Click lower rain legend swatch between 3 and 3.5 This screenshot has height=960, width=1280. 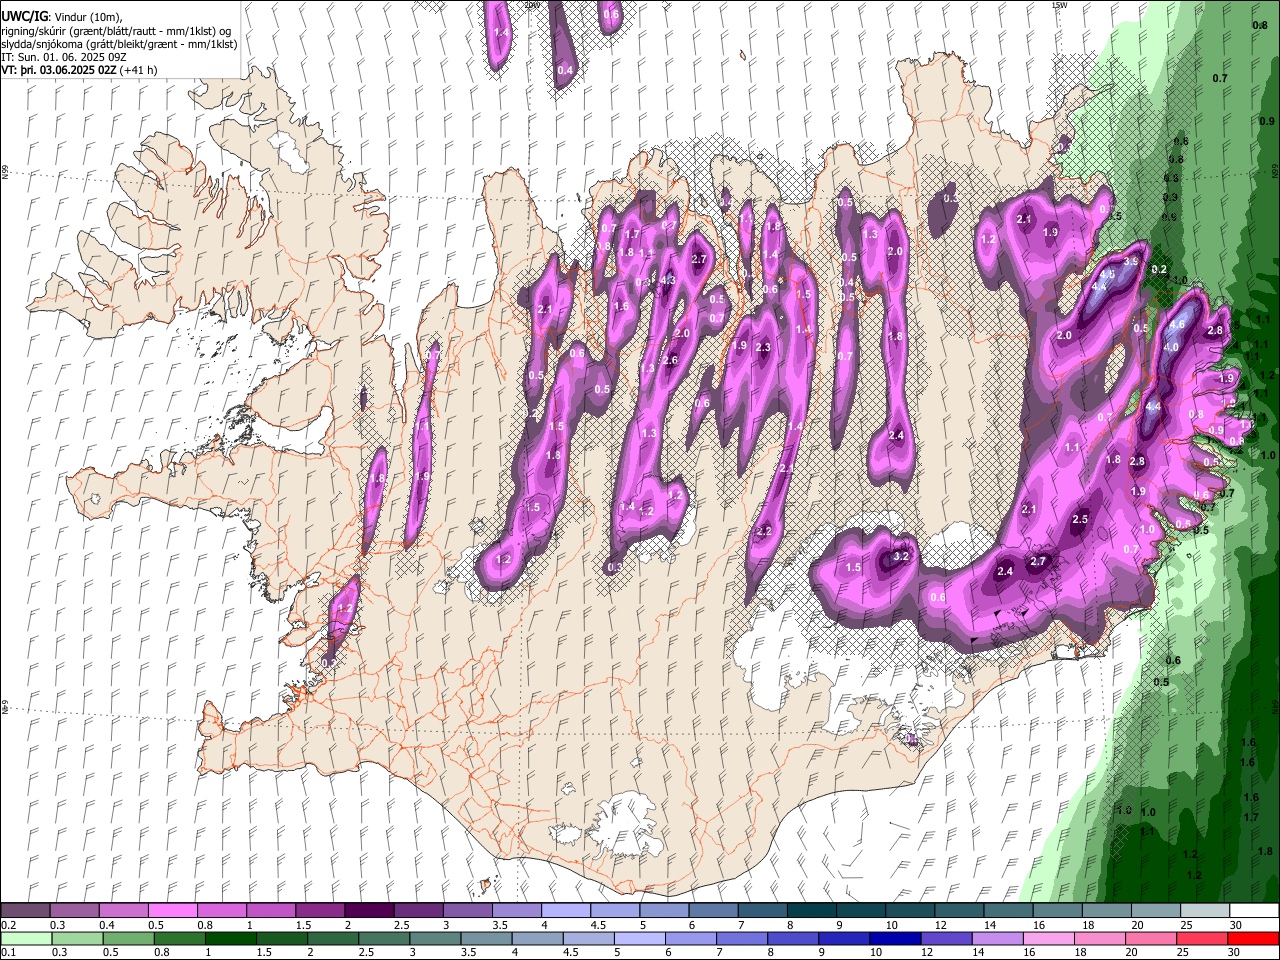(x=435, y=939)
